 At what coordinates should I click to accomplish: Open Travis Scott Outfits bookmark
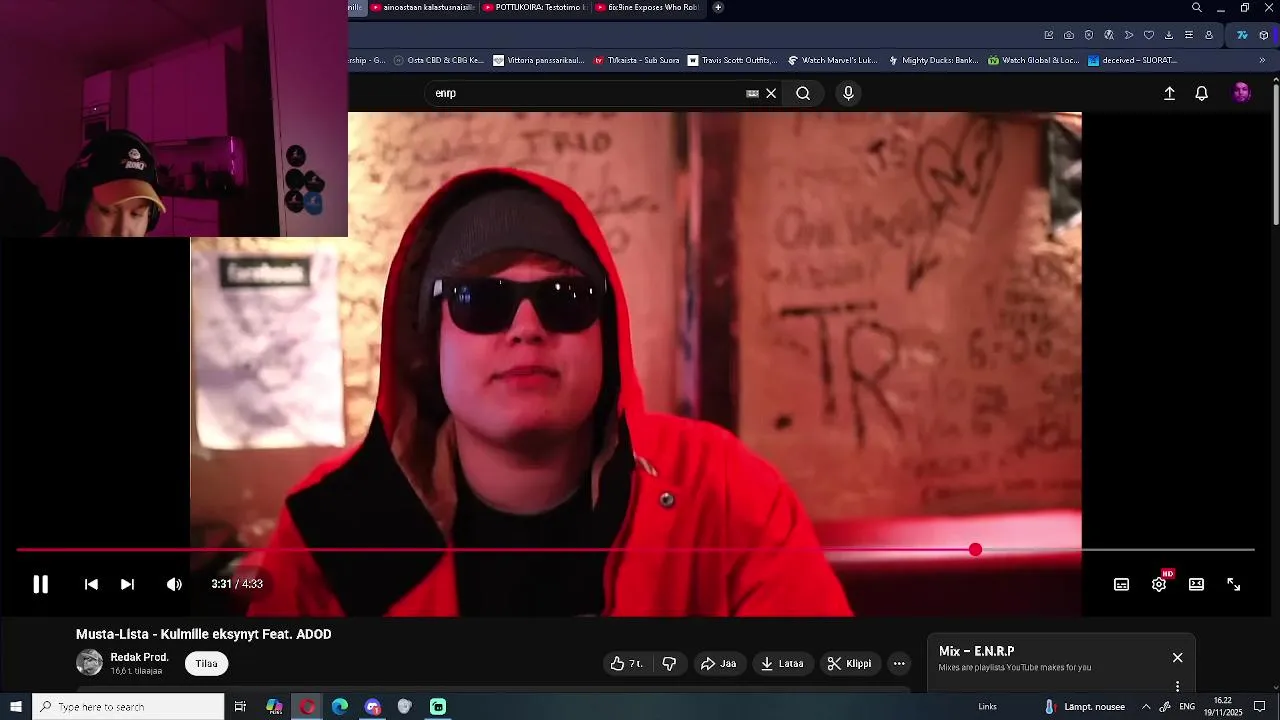(732, 60)
